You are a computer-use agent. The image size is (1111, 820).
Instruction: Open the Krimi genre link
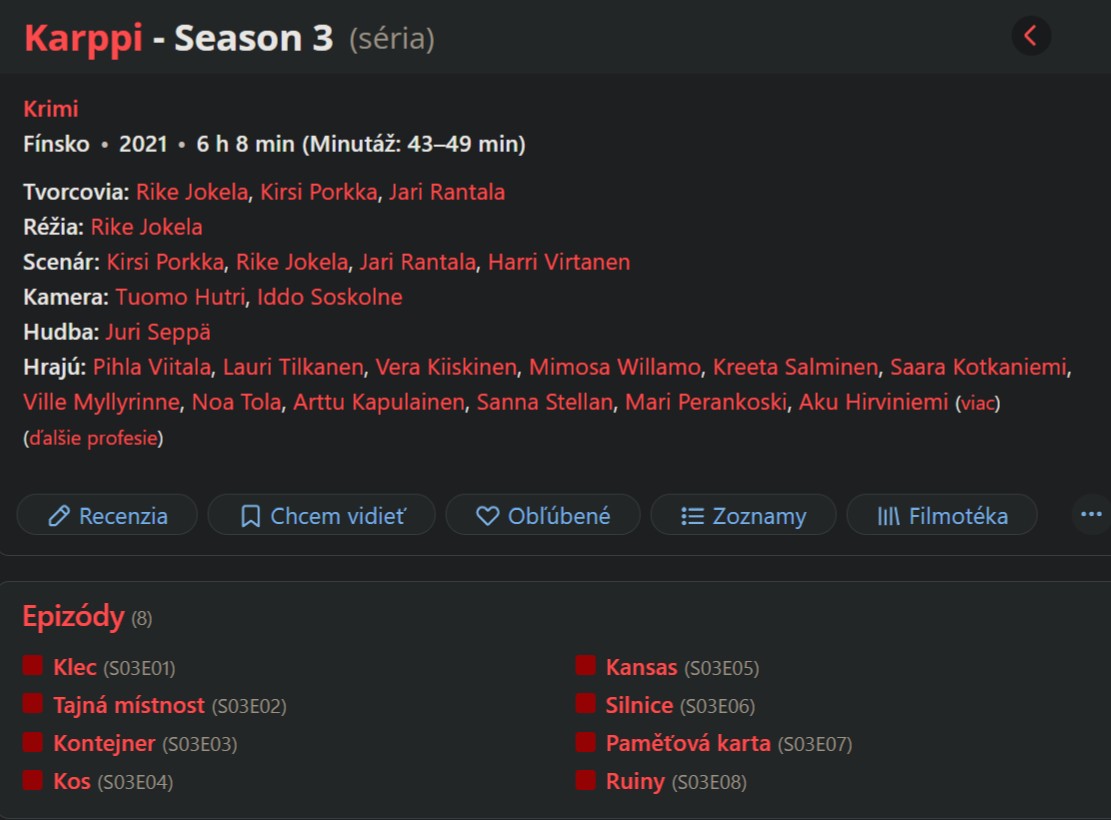tap(51, 109)
